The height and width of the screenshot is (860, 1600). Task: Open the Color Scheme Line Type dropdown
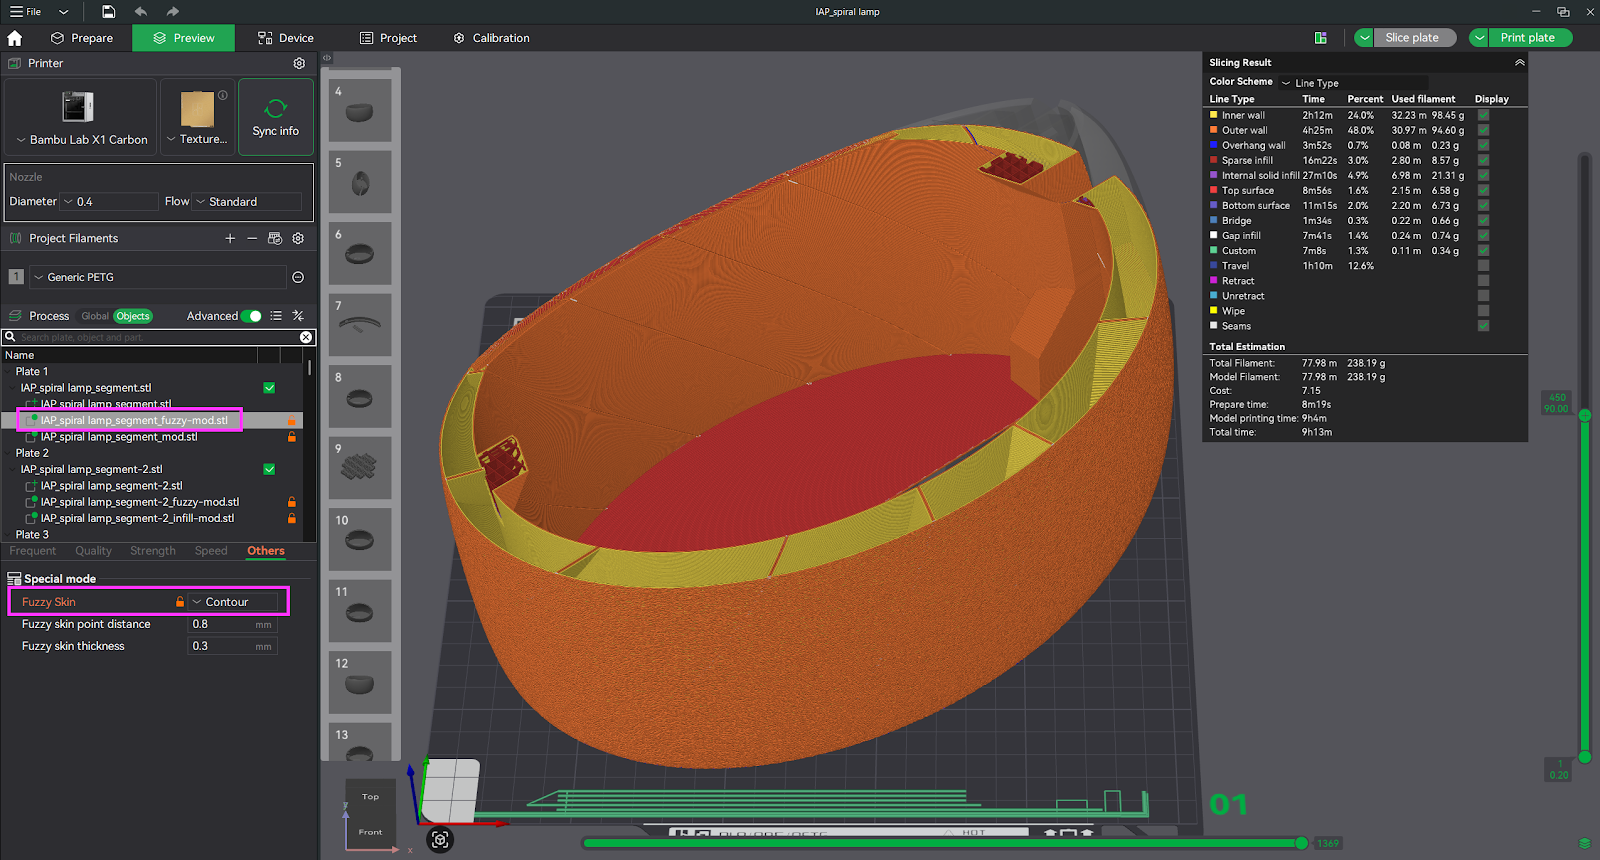pos(1353,83)
